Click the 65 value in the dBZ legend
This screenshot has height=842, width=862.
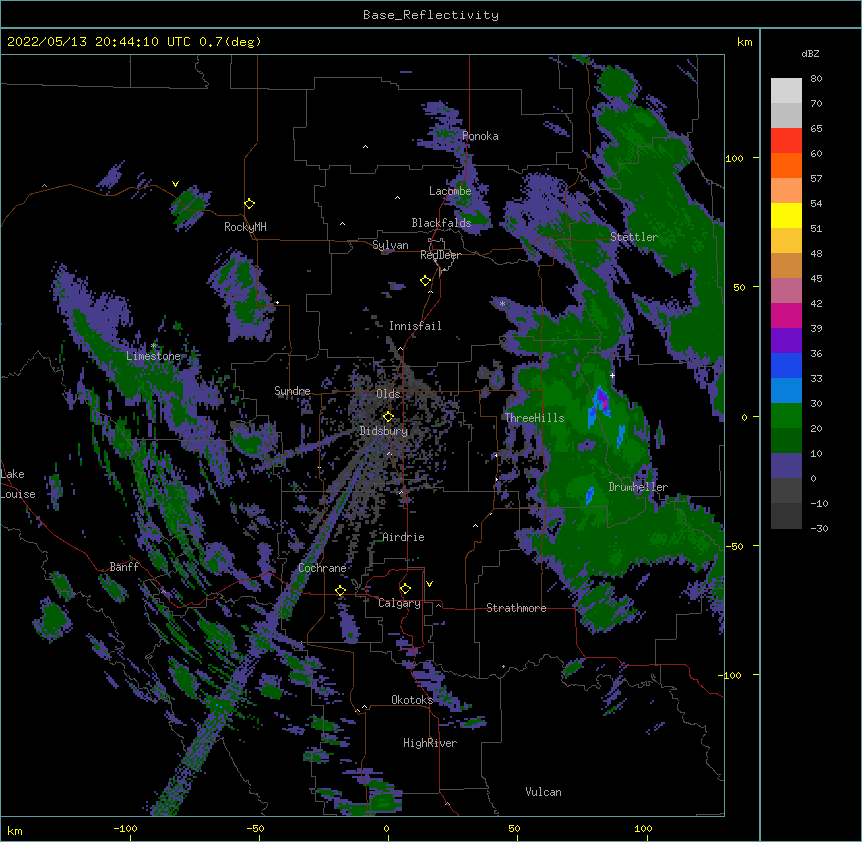point(816,129)
